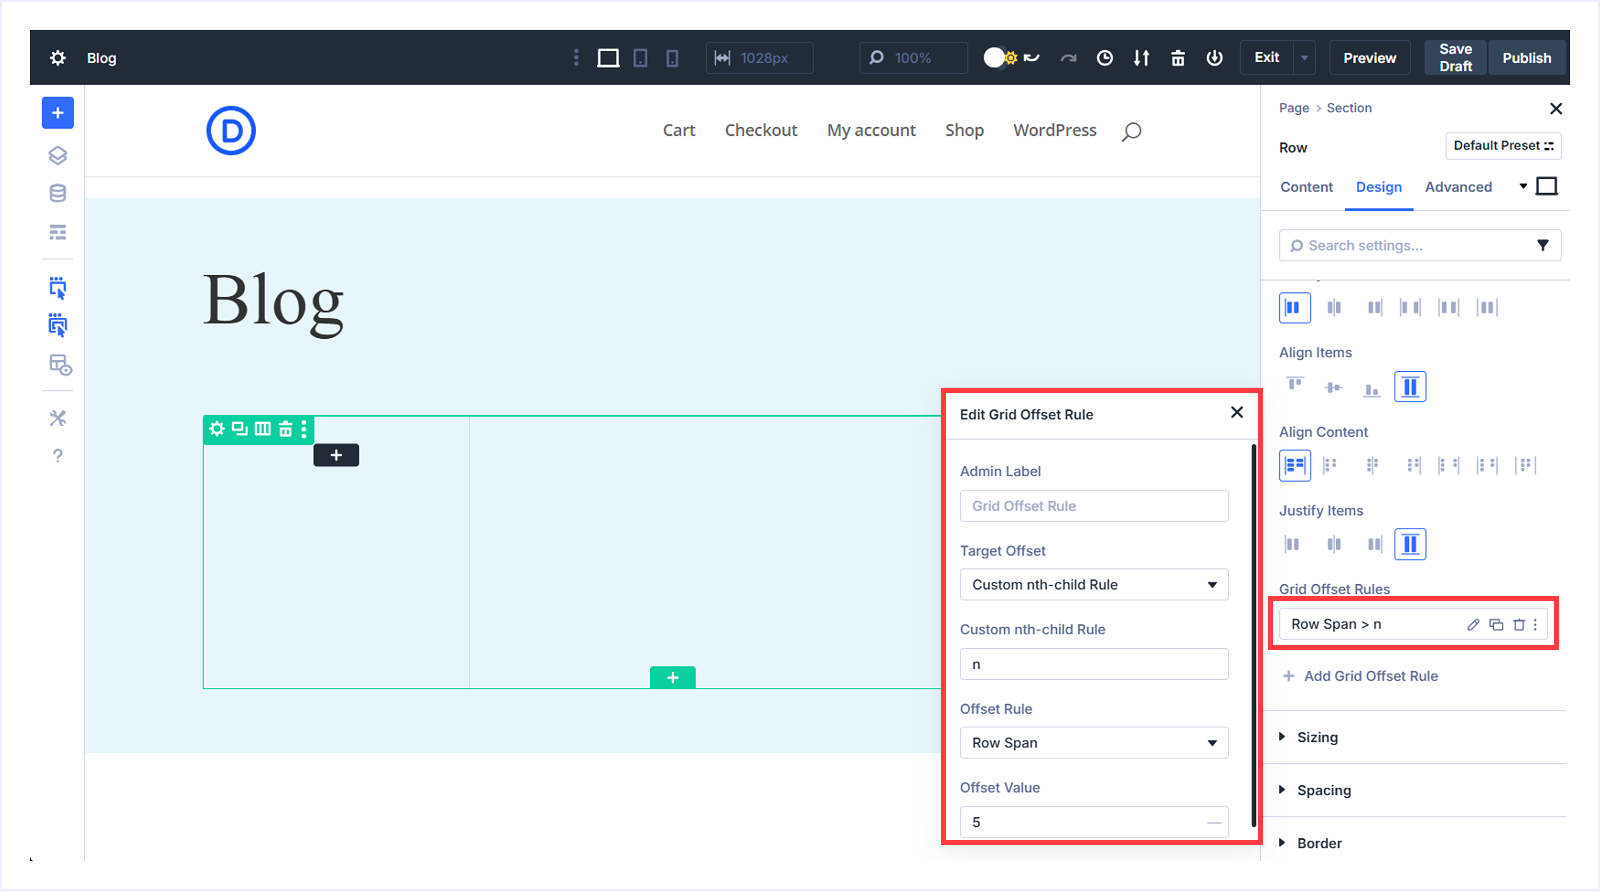The width and height of the screenshot is (1600, 891).
Task: Click the click-mode cursor icon in left sidebar
Action: [58, 288]
